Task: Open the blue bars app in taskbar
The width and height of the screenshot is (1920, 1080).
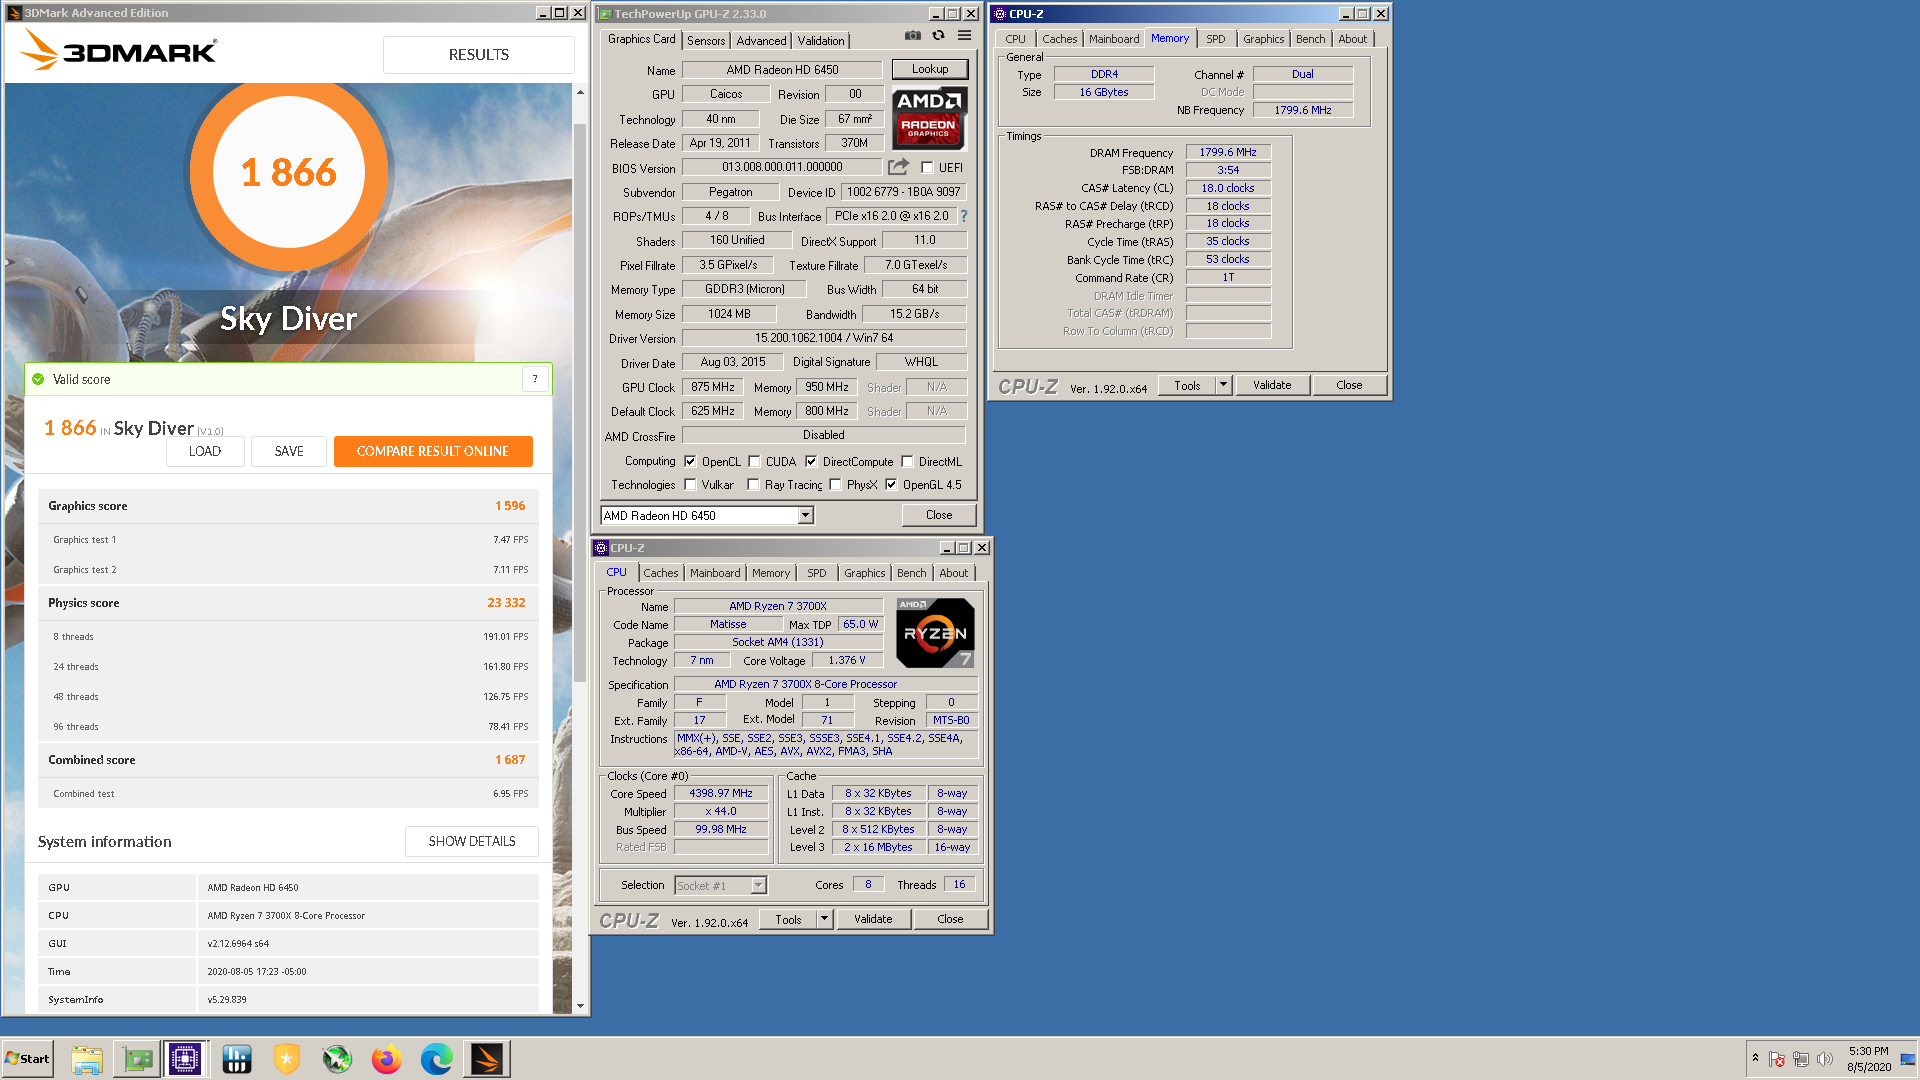Action: coord(237,1059)
